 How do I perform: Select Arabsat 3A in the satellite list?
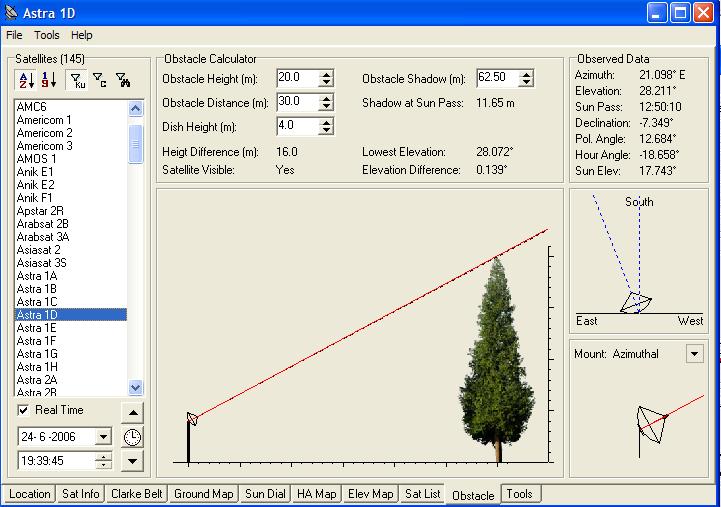(71, 237)
